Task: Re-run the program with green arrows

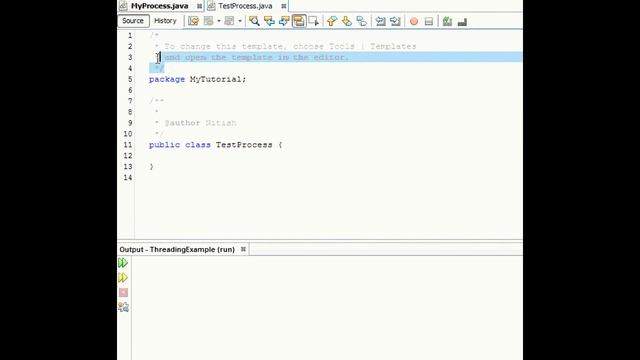Action: coord(123,263)
